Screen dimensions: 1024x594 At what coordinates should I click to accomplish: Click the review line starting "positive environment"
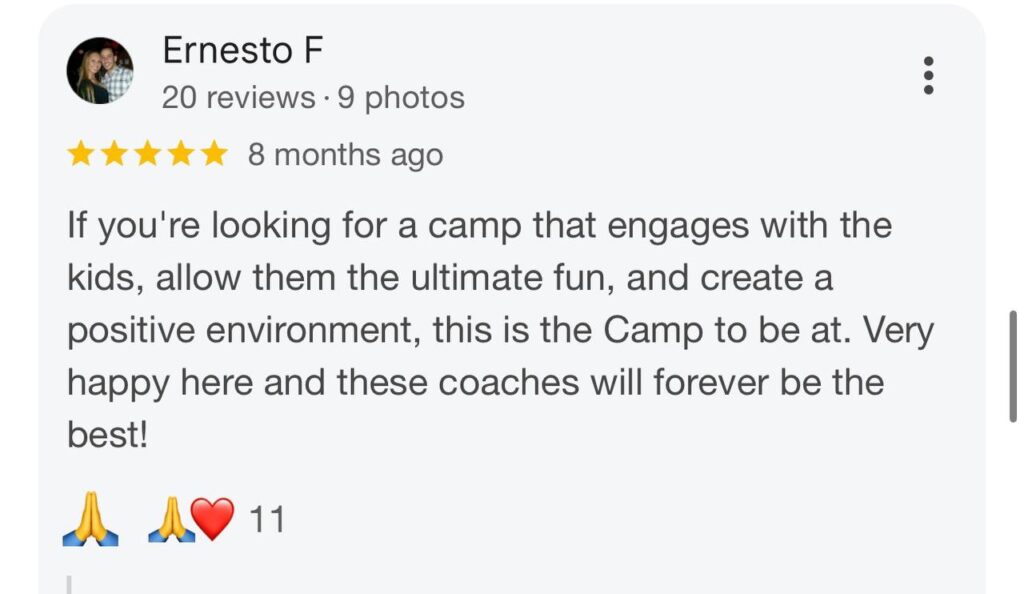(500, 331)
